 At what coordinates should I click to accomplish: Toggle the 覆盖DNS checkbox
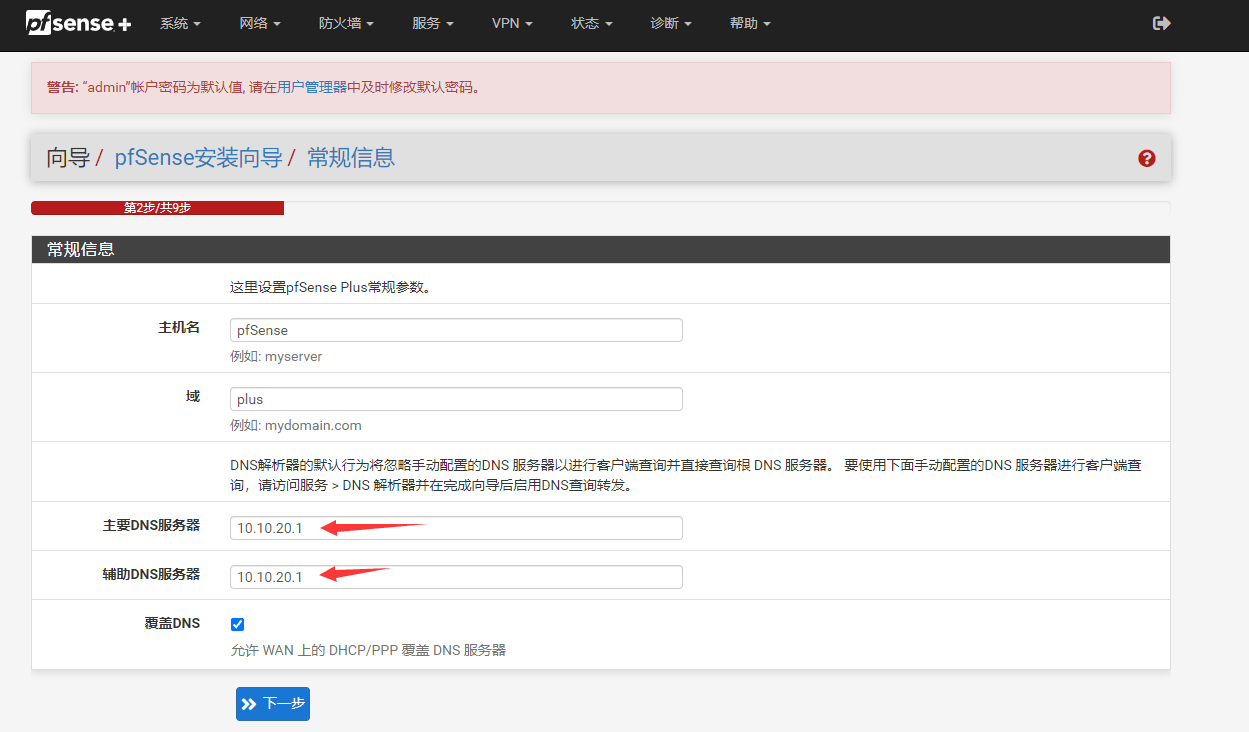tap(237, 624)
